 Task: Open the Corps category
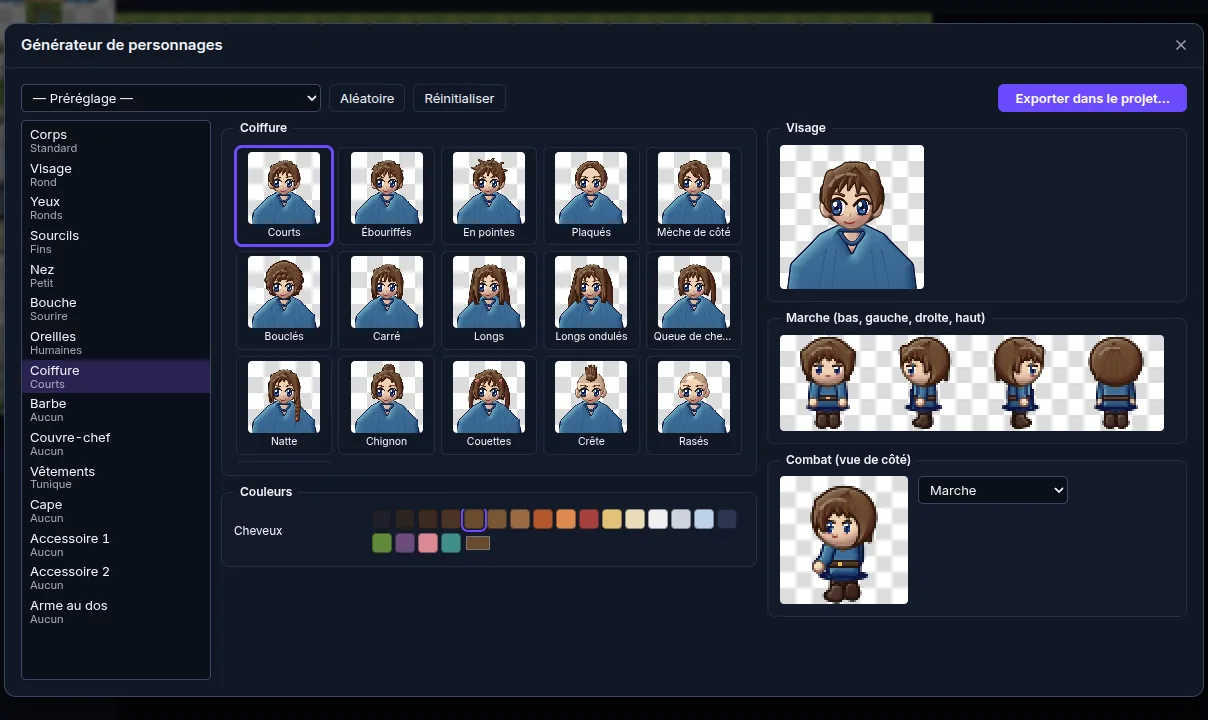116,141
